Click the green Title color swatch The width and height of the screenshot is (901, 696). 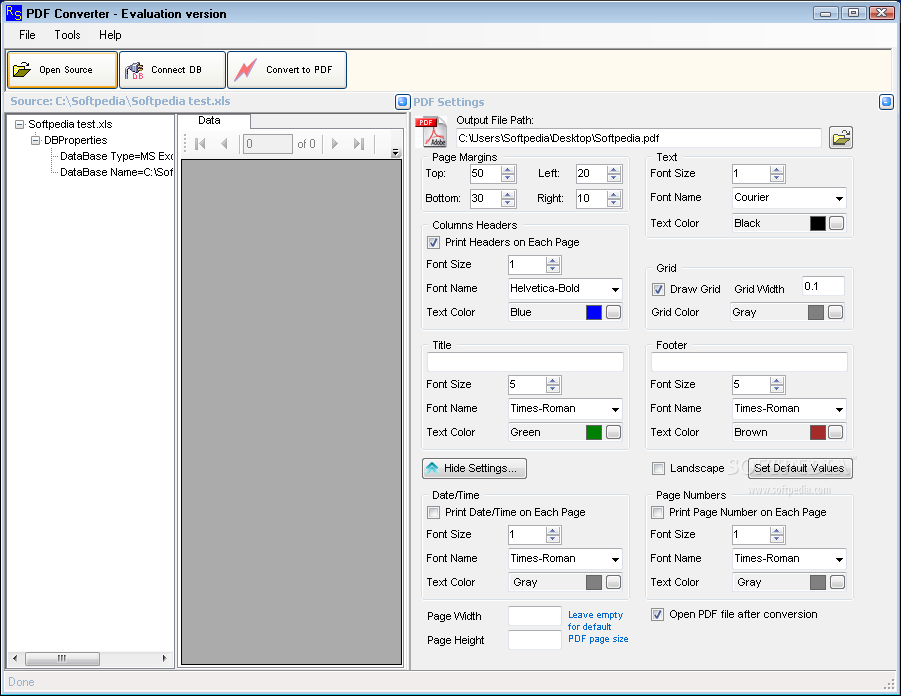(x=594, y=432)
